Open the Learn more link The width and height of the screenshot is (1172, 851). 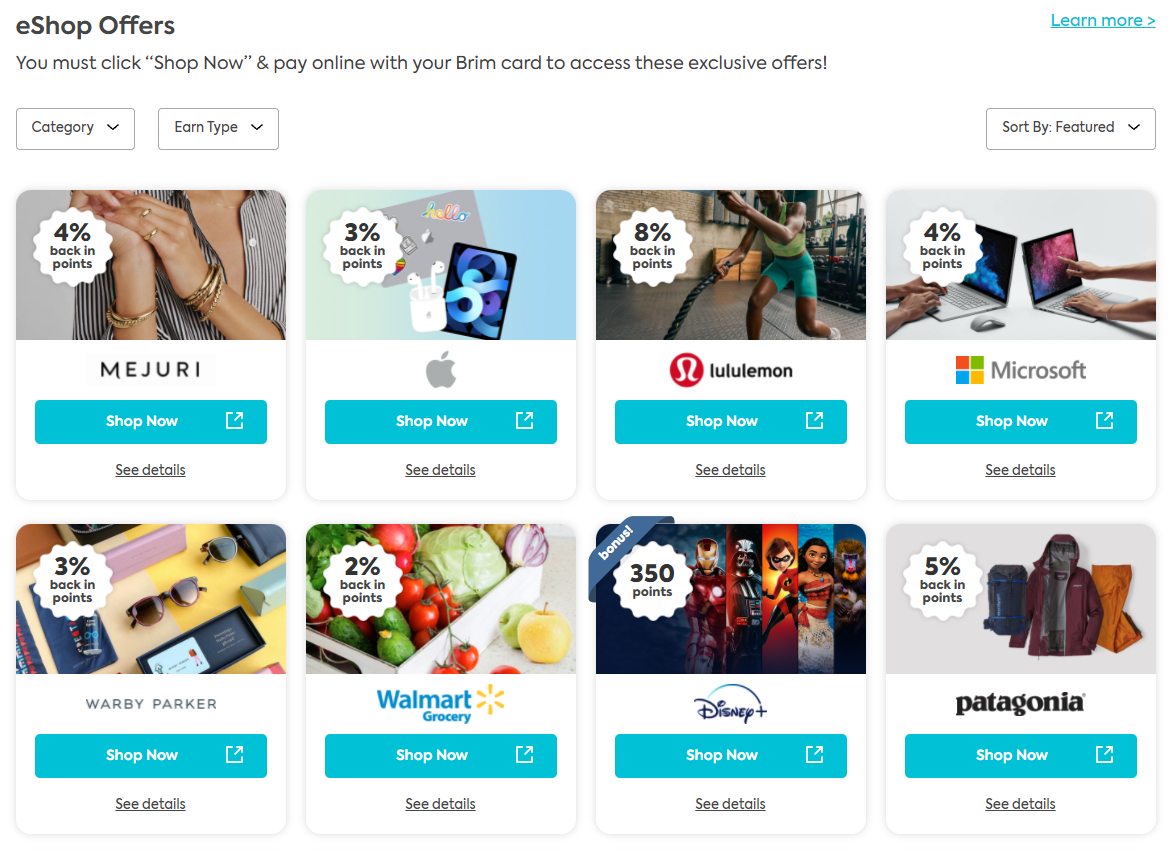tap(1102, 21)
